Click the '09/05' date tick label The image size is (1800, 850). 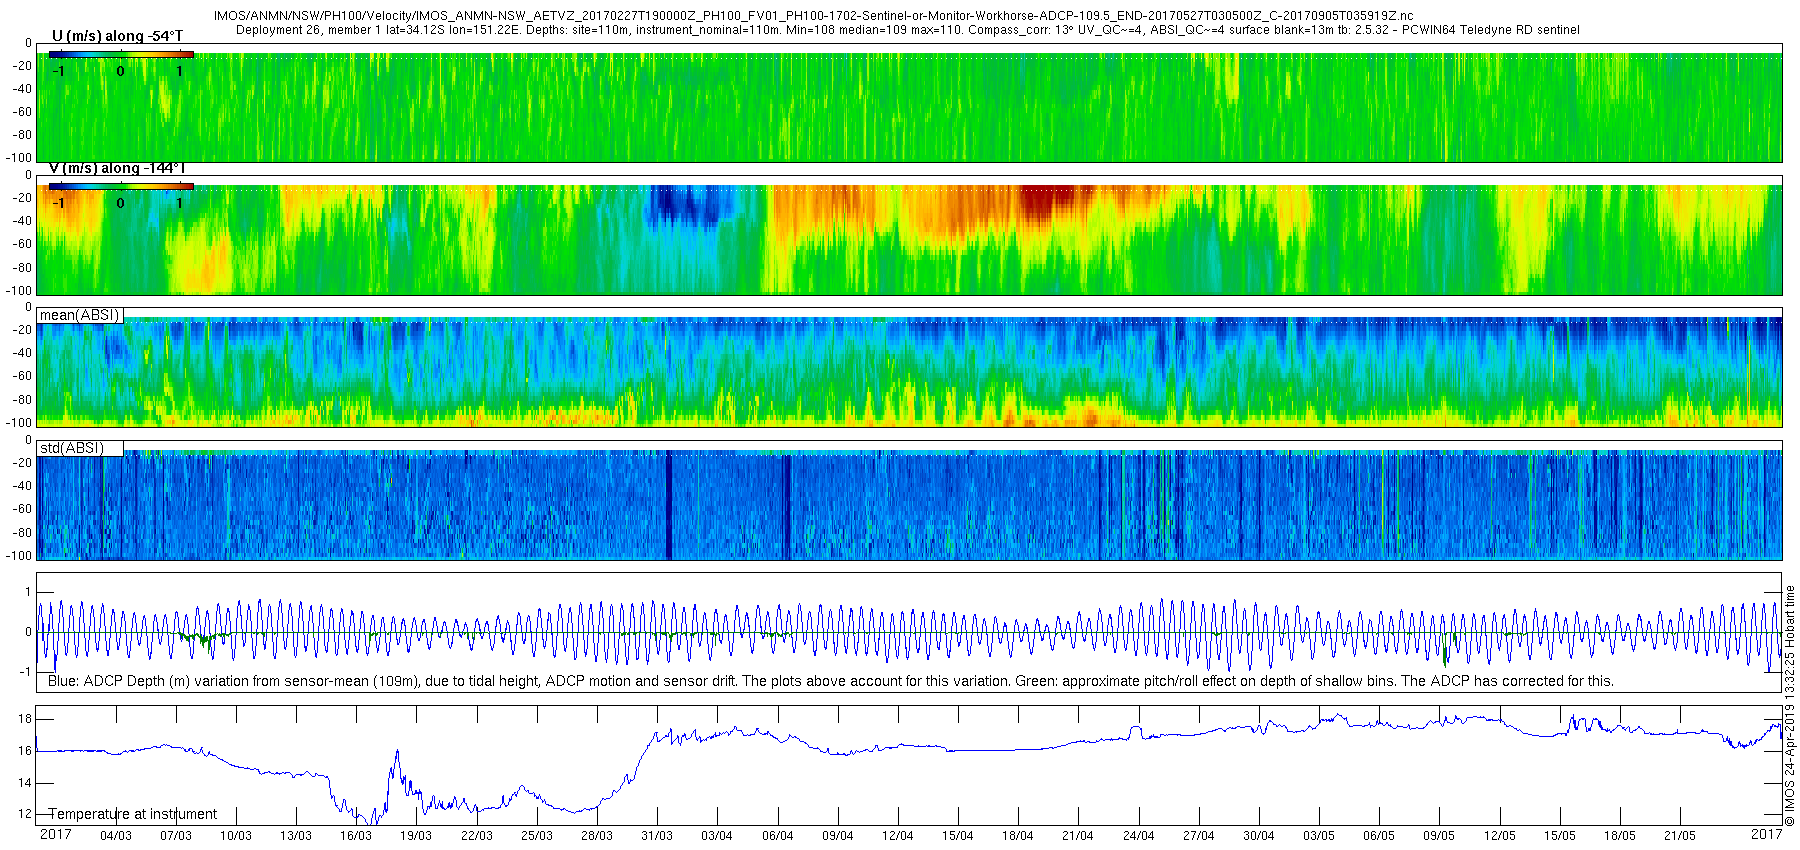pos(1439,836)
